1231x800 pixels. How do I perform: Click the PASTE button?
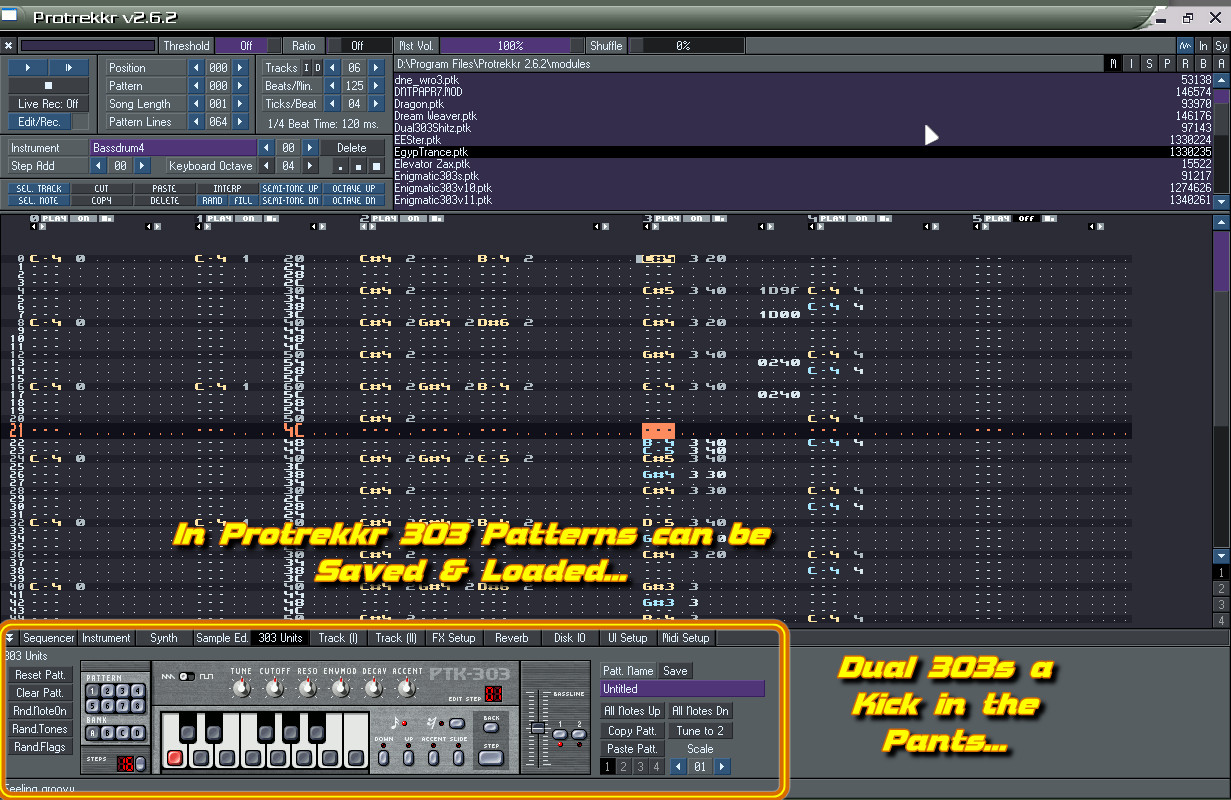coord(164,188)
